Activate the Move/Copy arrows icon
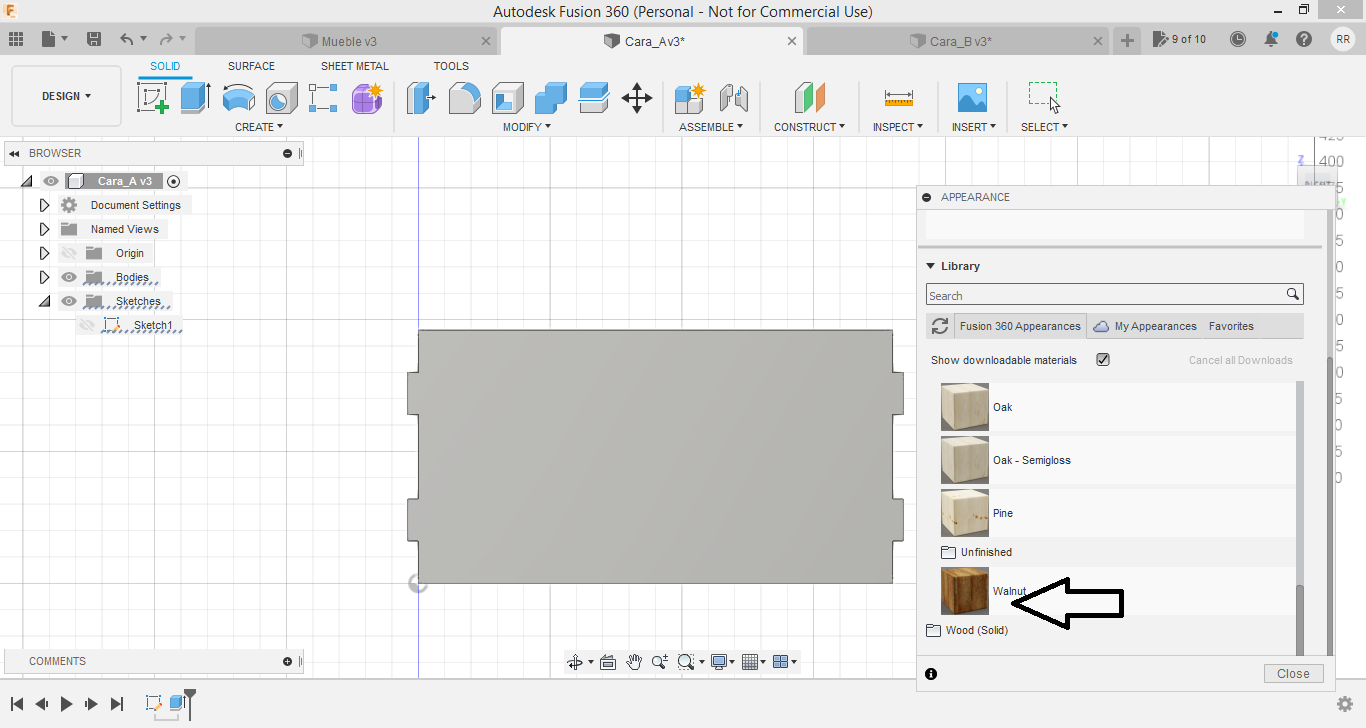The image size is (1366, 728). coord(637,98)
